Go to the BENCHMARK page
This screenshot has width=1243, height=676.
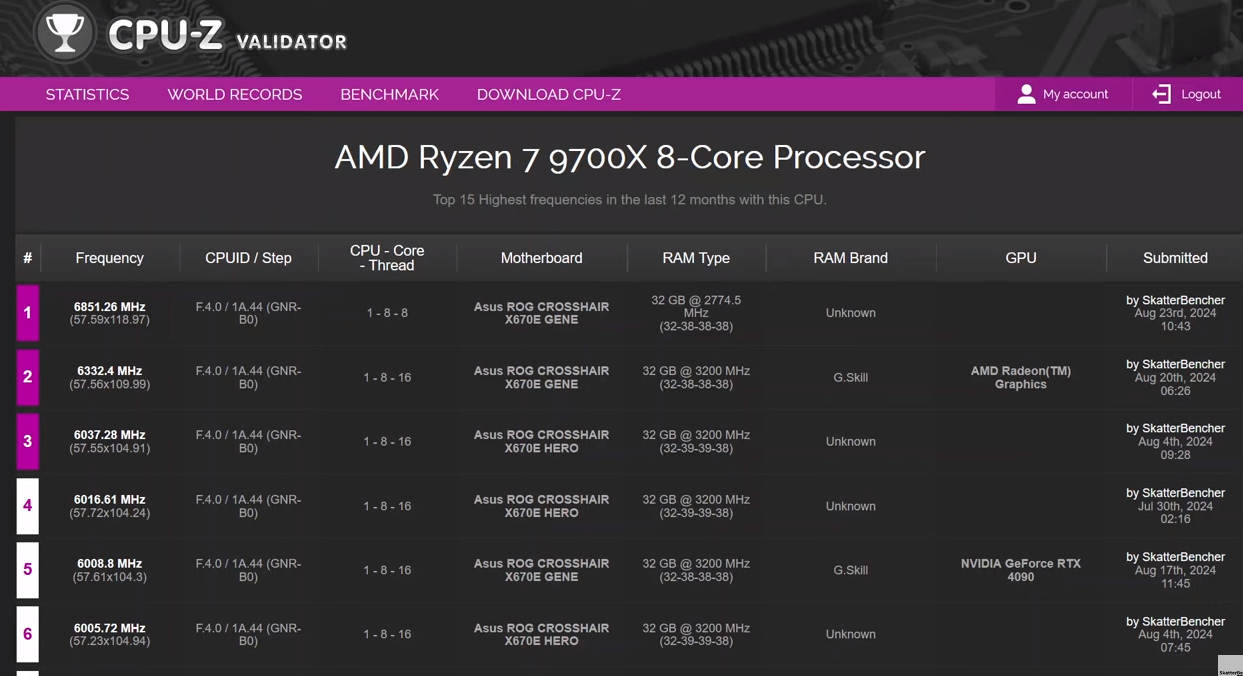(389, 94)
